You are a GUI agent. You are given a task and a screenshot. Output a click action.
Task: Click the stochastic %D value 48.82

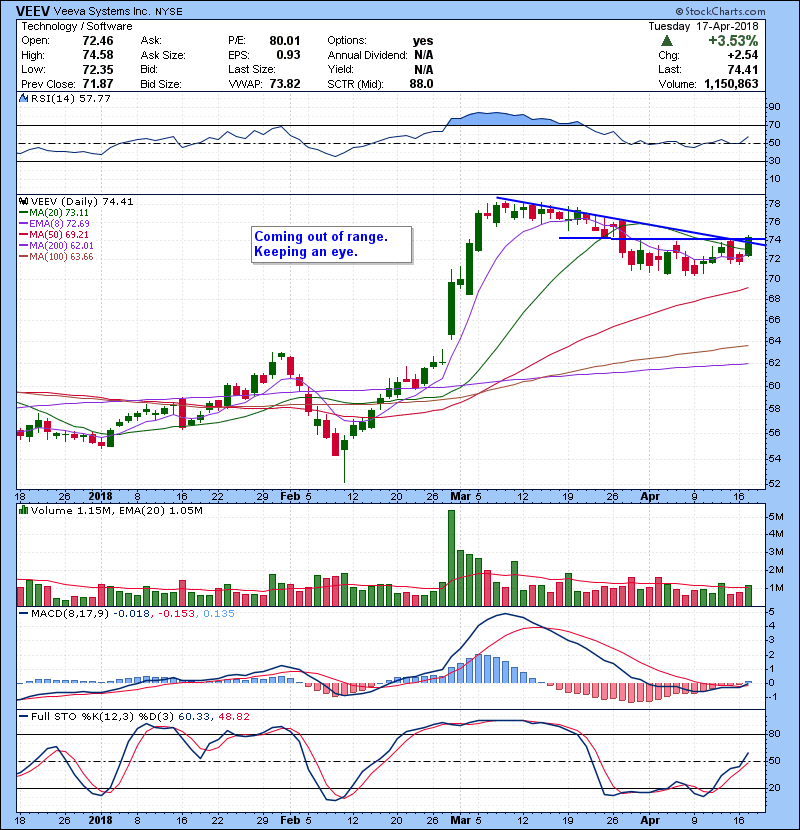pos(233,717)
